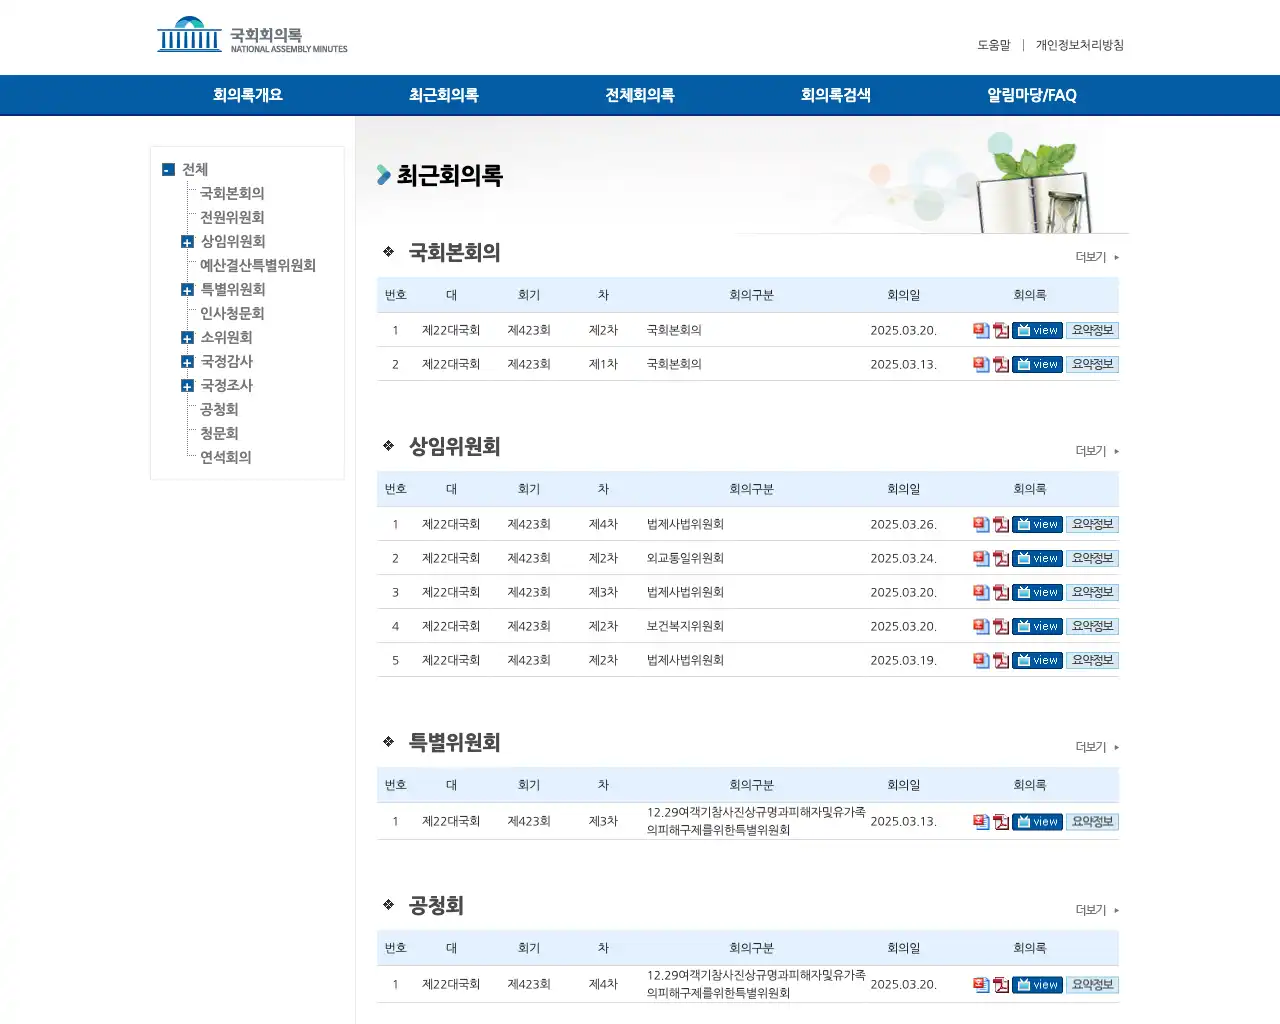Select 청문회 in the sidebar tree

219,433
